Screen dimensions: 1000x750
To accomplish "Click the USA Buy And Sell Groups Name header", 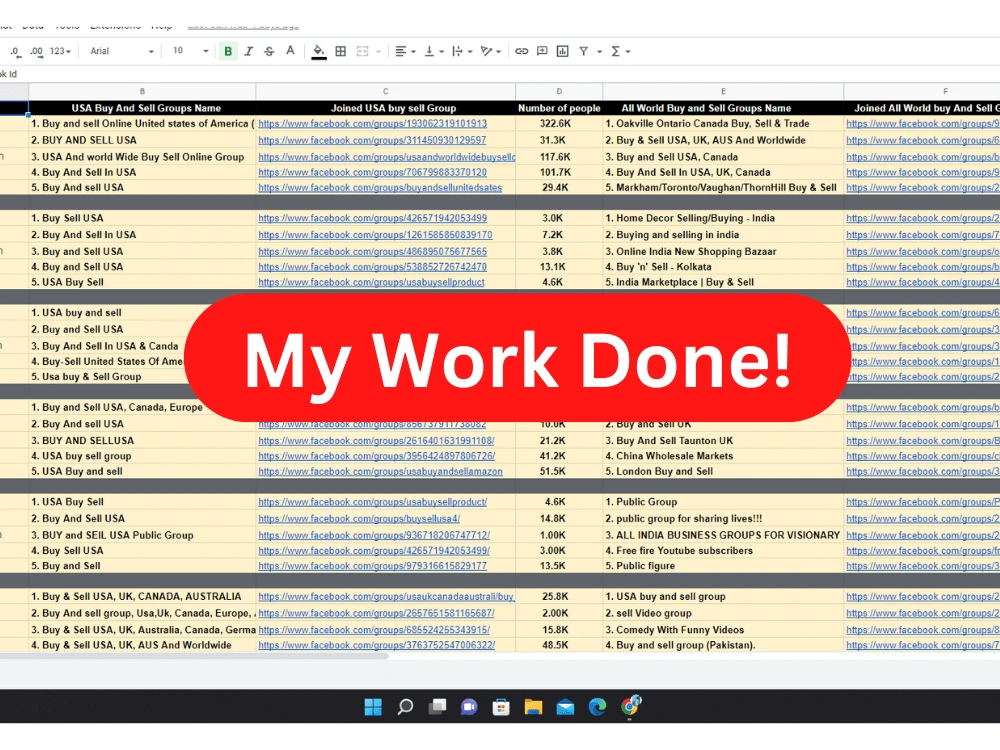I will (142, 108).
